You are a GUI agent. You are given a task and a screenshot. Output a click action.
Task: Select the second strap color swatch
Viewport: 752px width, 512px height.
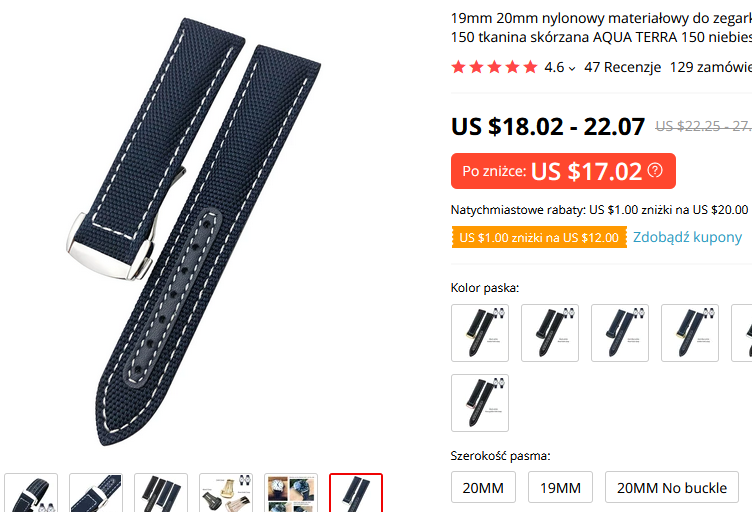(x=550, y=333)
